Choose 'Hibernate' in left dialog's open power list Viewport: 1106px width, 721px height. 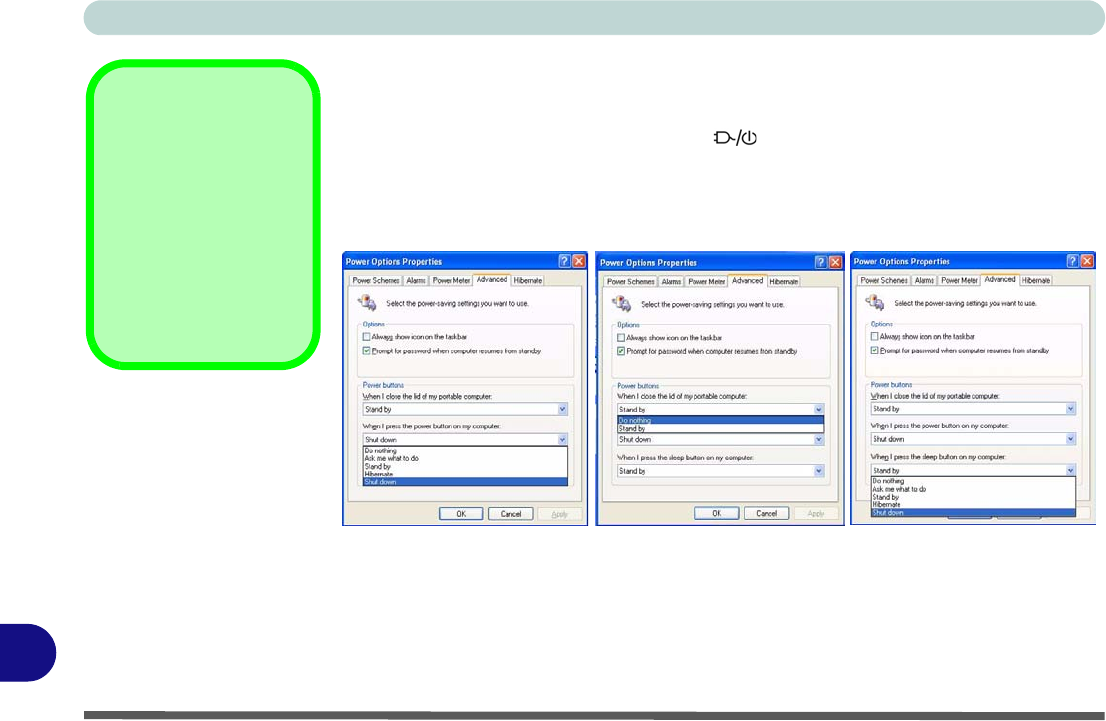point(465,474)
